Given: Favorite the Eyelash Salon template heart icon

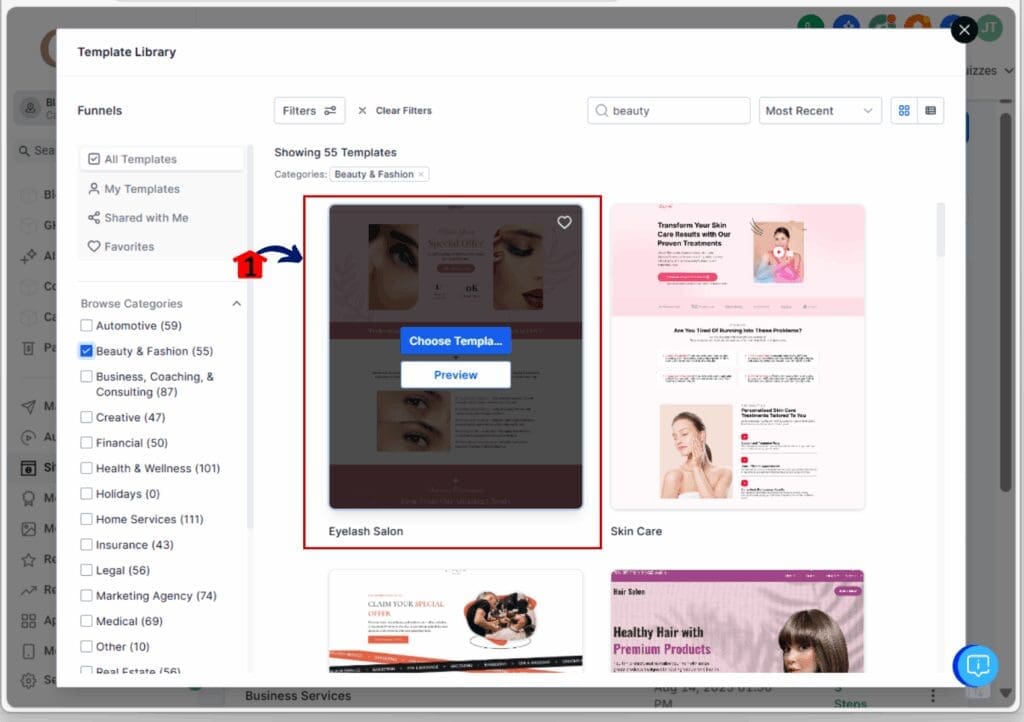Looking at the screenshot, I should (564, 222).
